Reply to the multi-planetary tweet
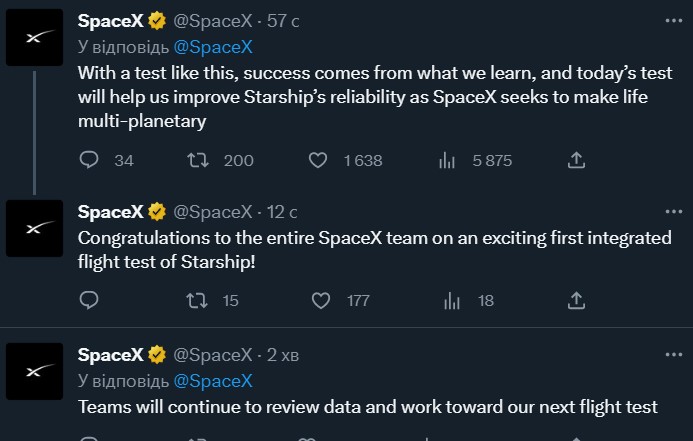The width and height of the screenshot is (693, 441). point(89,160)
